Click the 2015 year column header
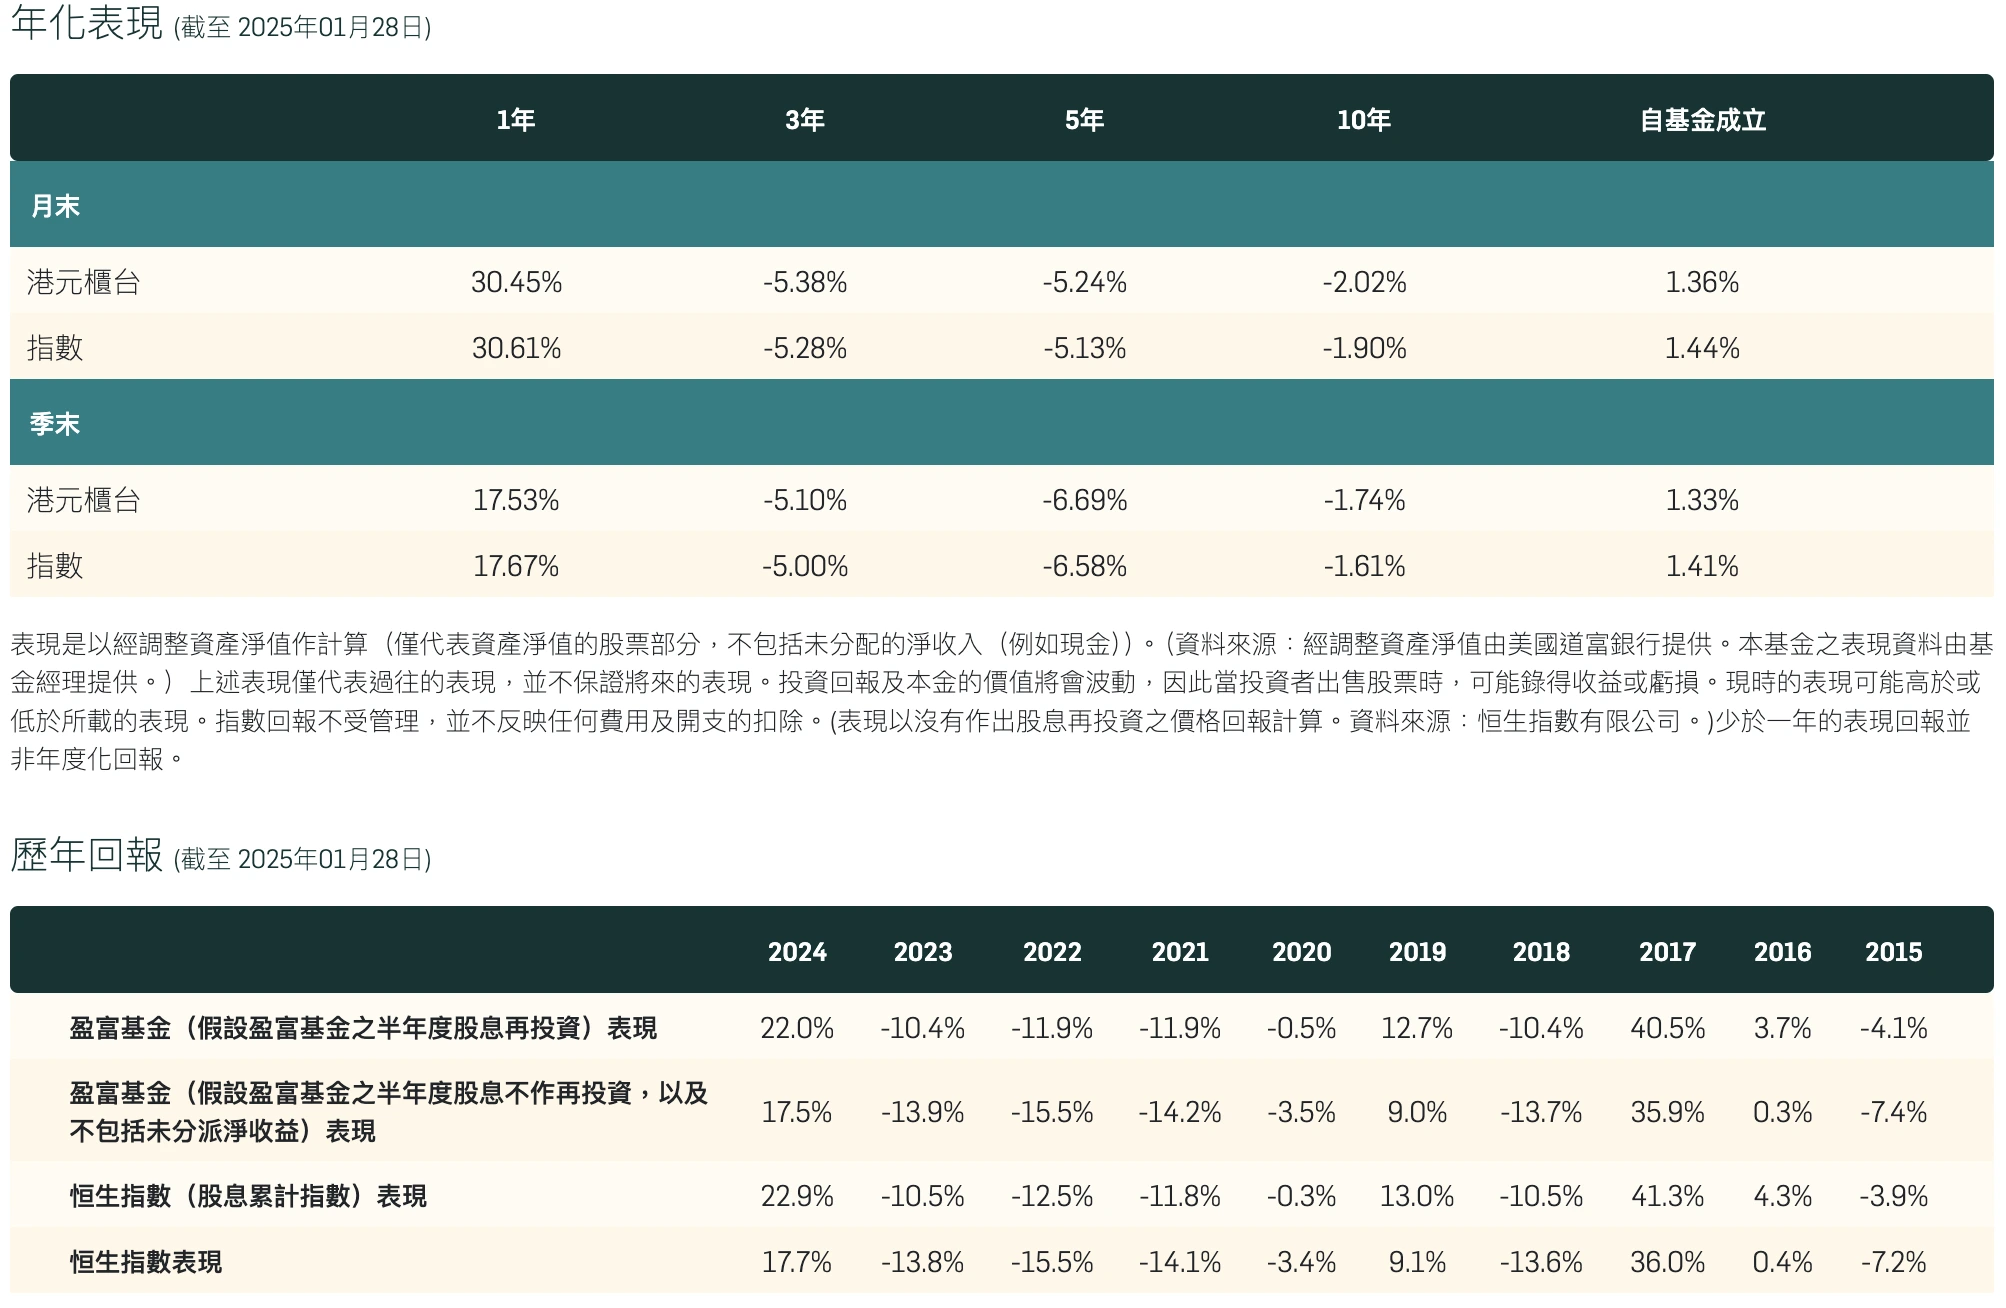Screen dimensions: 2006x1308 click(1896, 952)
